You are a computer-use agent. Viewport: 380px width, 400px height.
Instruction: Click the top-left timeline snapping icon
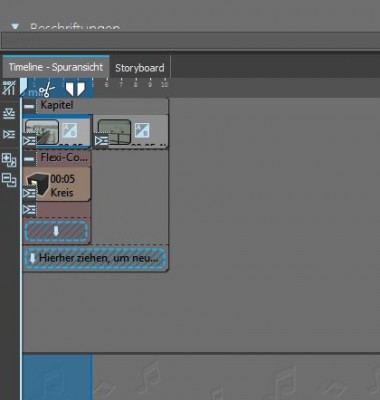9,88
